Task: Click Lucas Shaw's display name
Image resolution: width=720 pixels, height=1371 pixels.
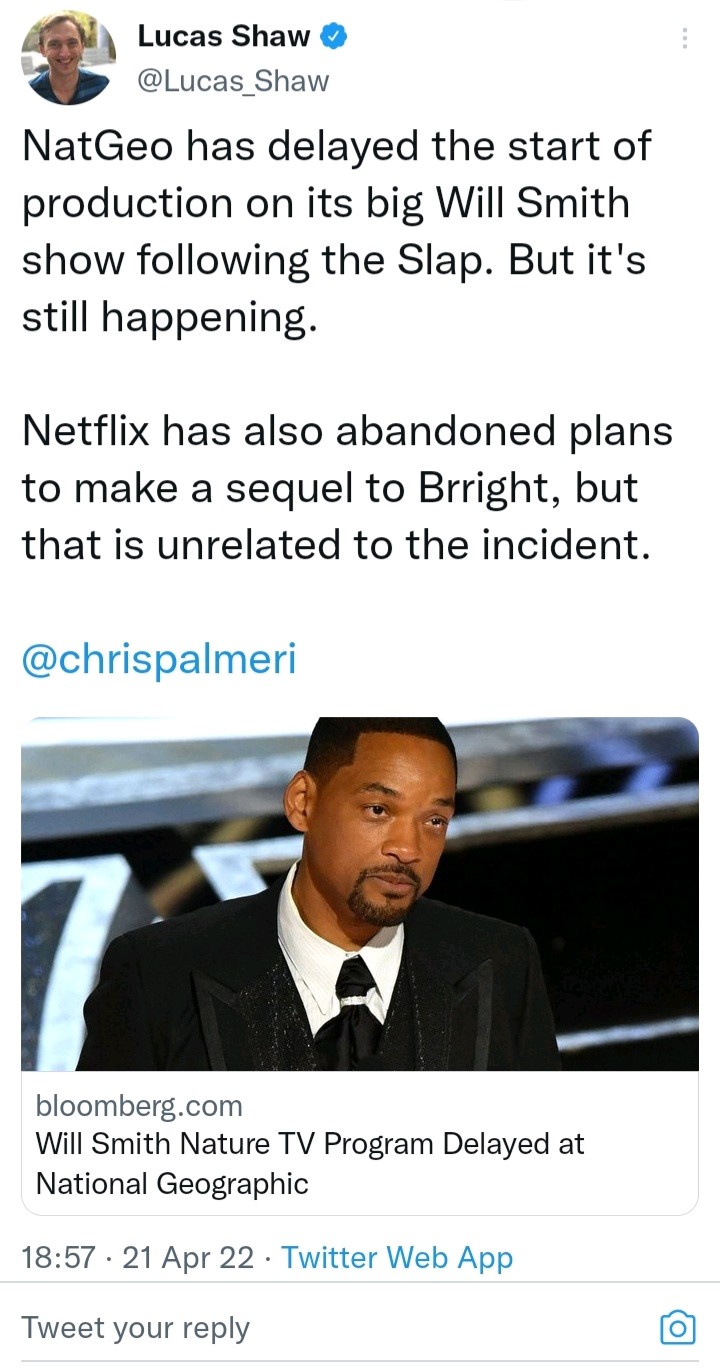Action: click(x=222, y=36)
